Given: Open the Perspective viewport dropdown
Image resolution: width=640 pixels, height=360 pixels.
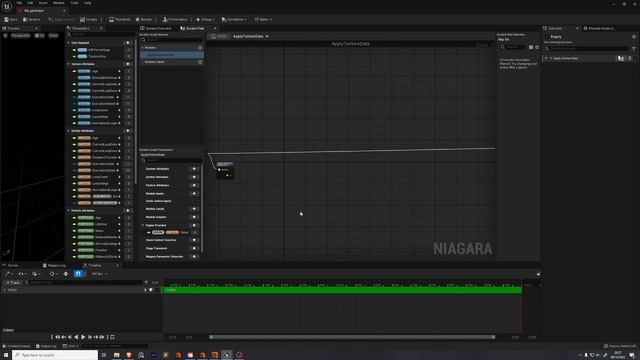Looking at the screenshot, I should (20, 36).
